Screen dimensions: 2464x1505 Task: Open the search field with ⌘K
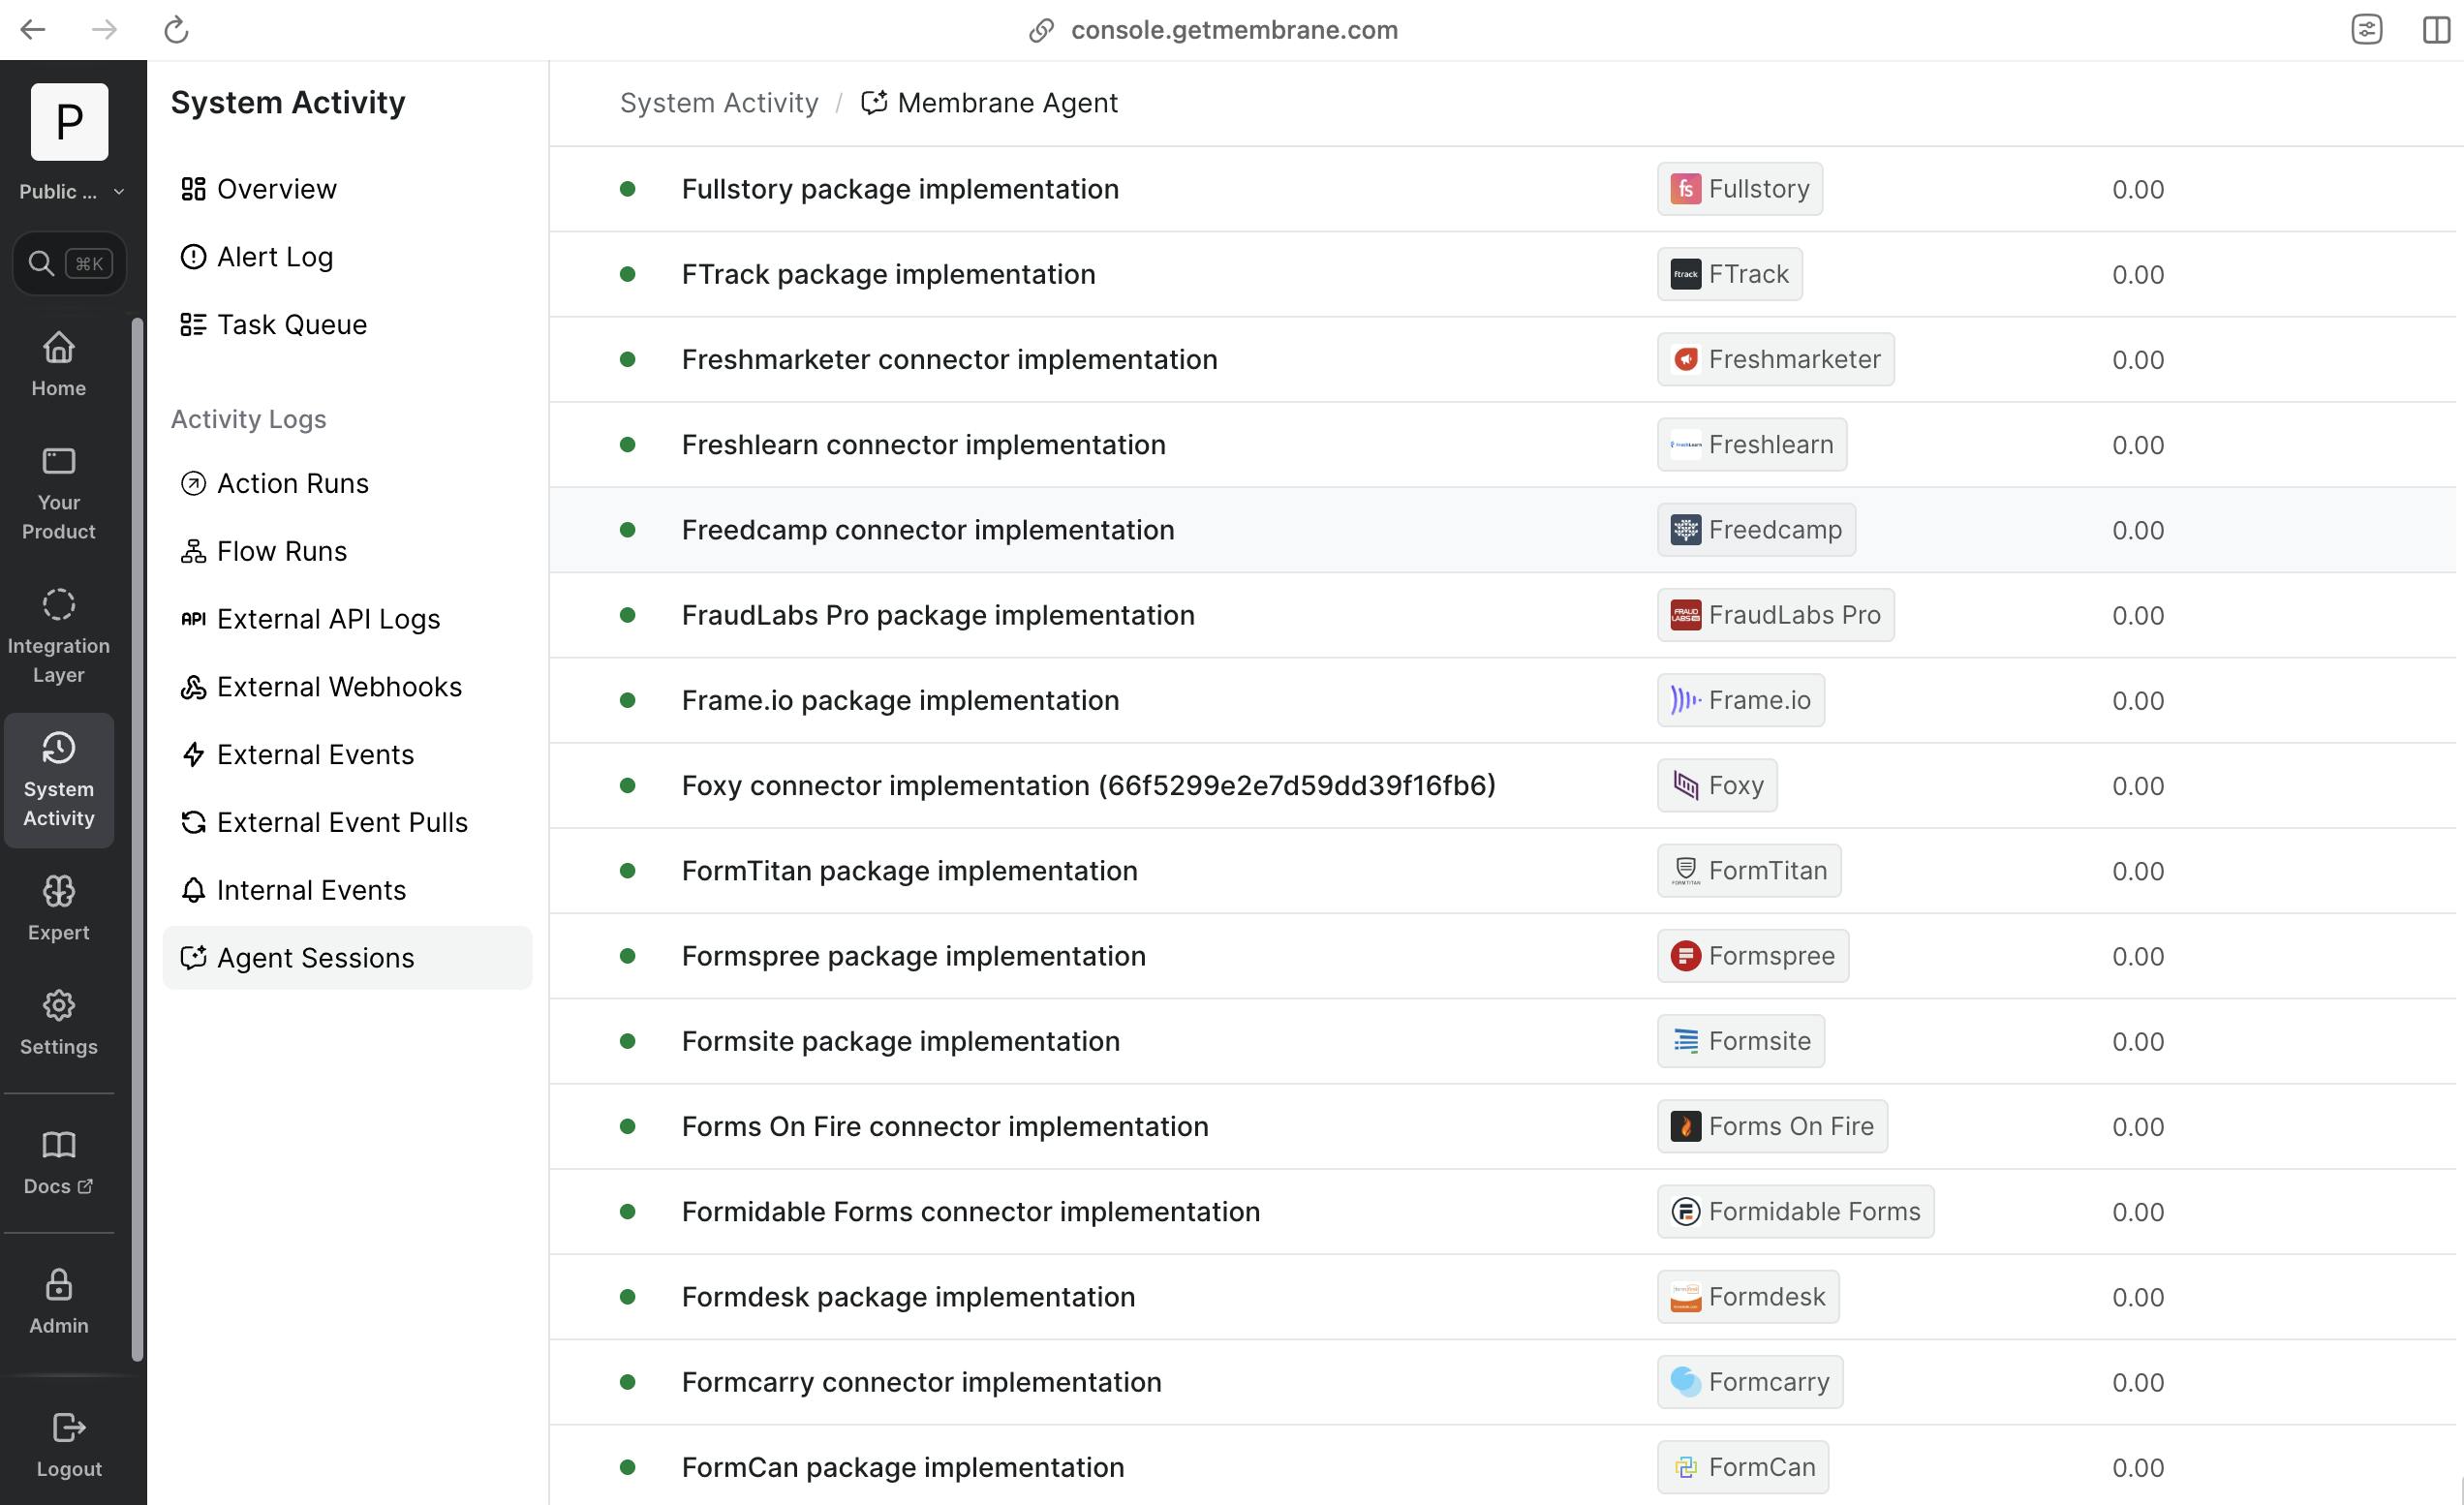(x=69, y=263)
